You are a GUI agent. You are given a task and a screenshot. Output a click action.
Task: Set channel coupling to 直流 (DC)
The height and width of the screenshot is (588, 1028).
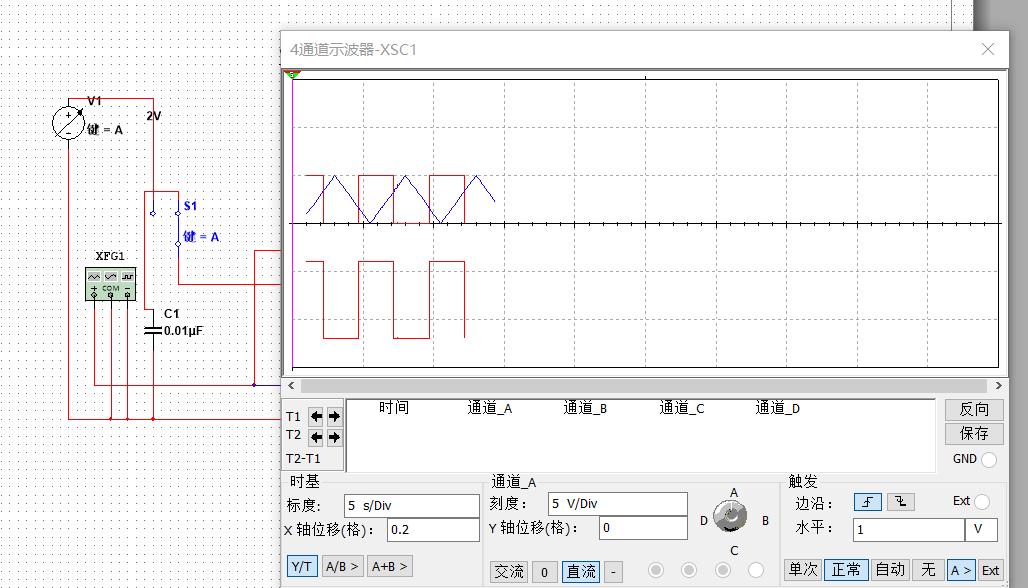pos(581,572)
